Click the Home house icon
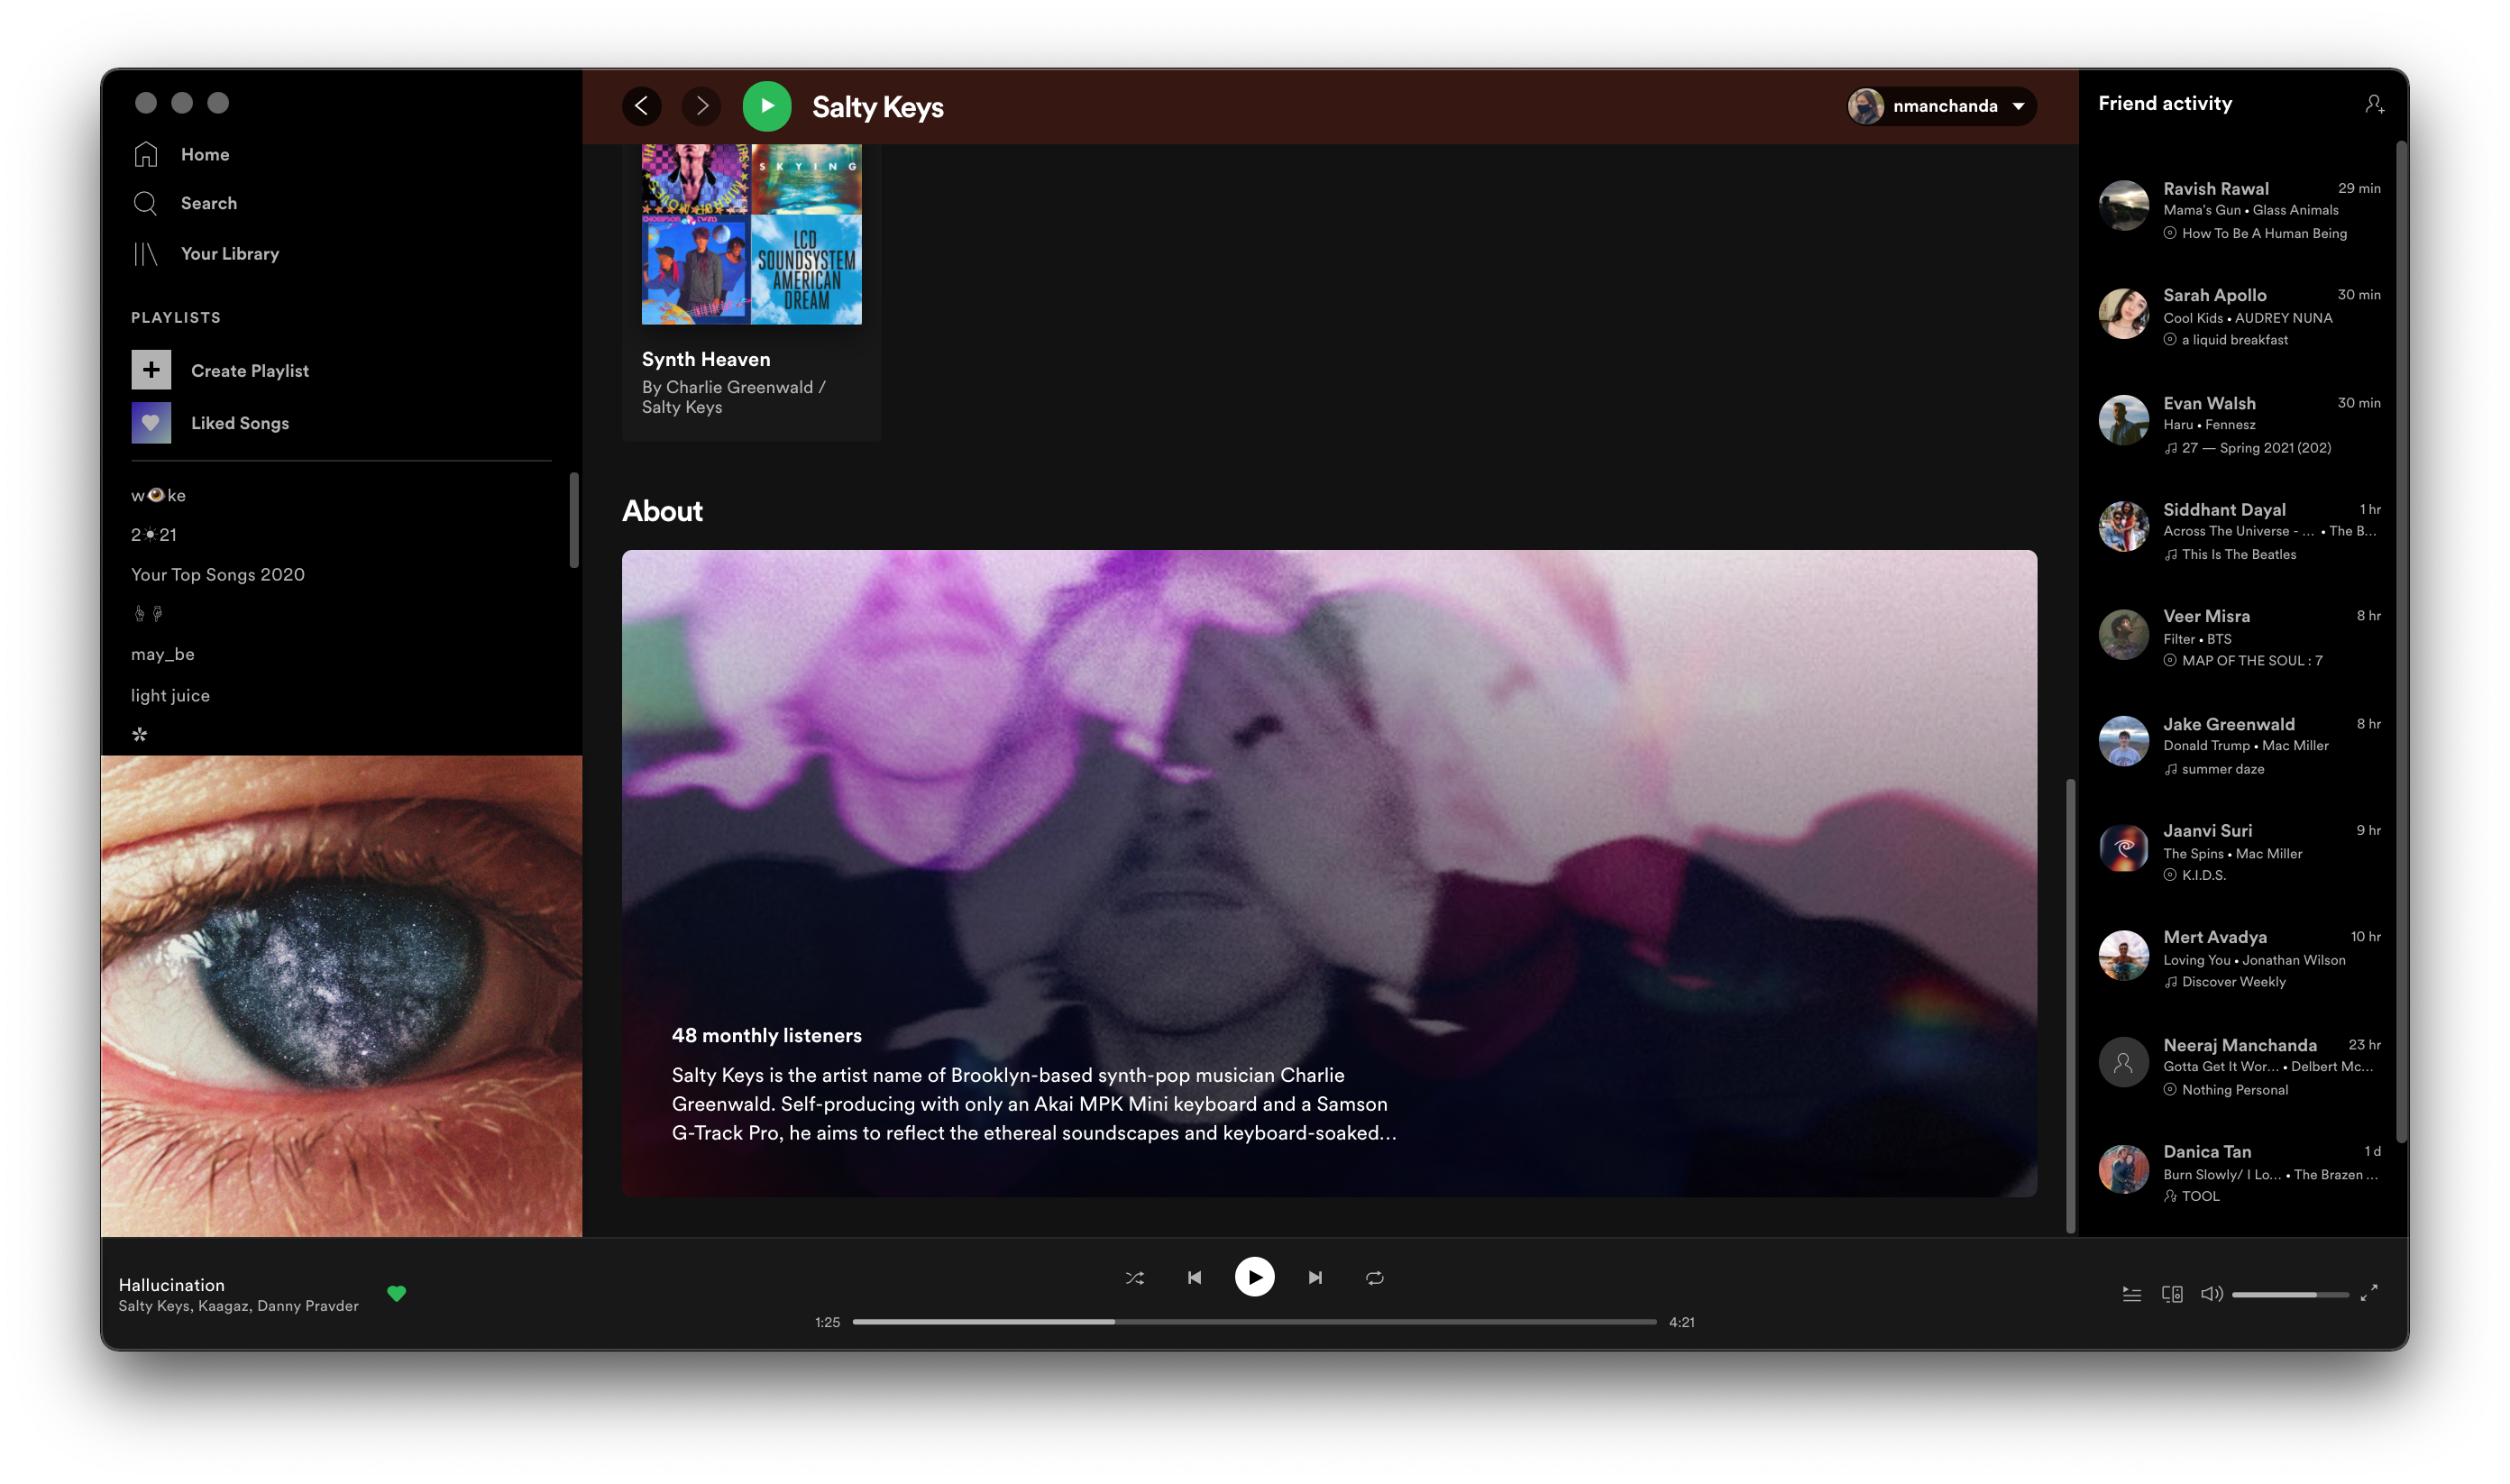Screen dimensions: 2510x1484 146,154
